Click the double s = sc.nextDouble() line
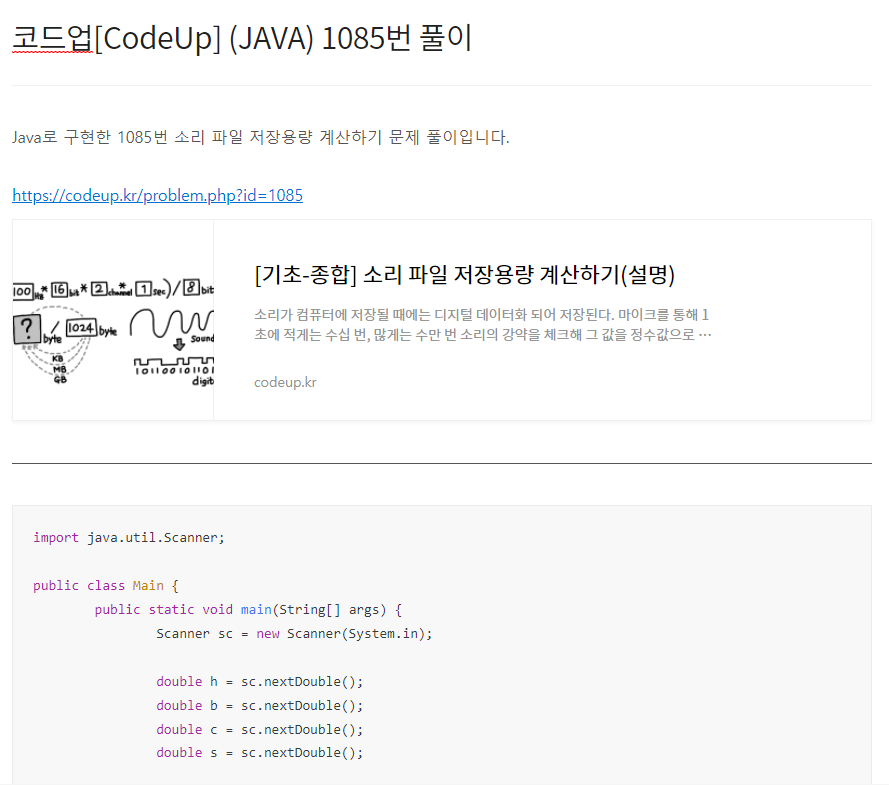The height and width of the screenshot is (785, 889). [x=260, y=753]
